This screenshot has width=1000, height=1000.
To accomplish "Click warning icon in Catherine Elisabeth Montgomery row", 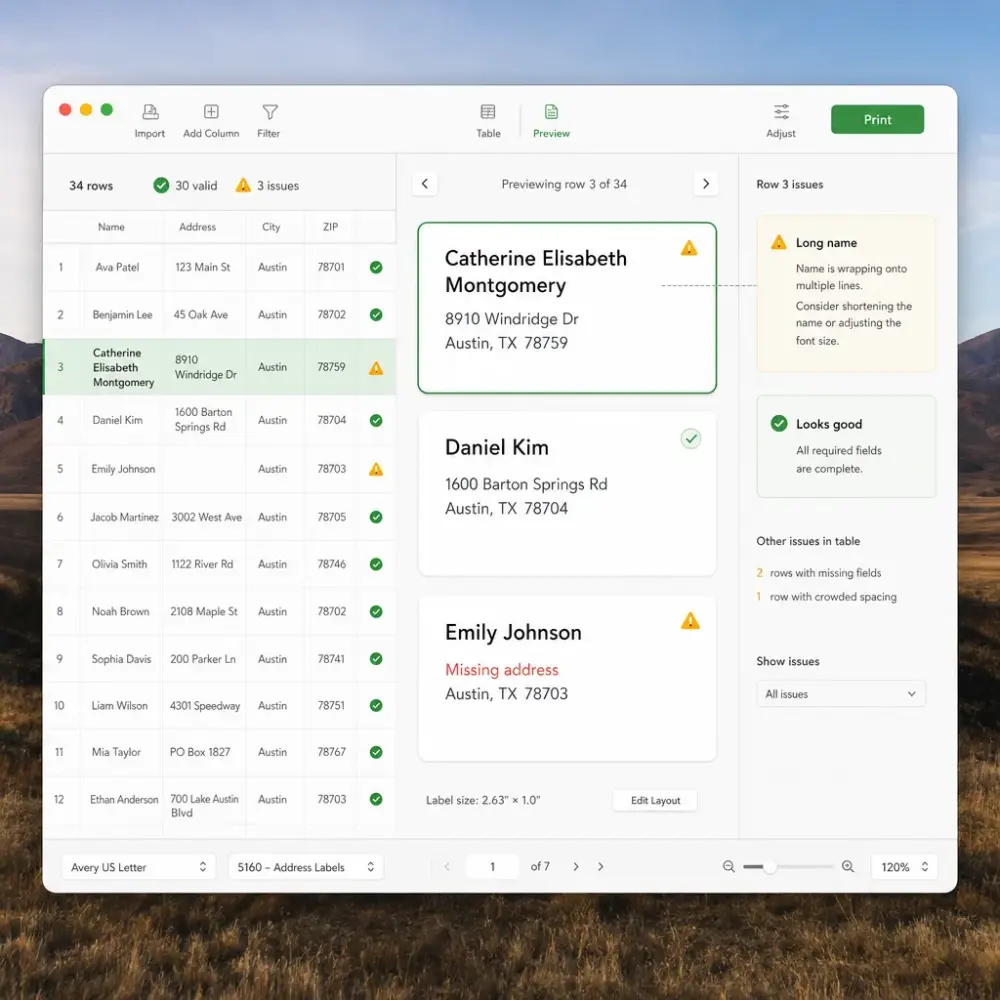I will point(376,368).
